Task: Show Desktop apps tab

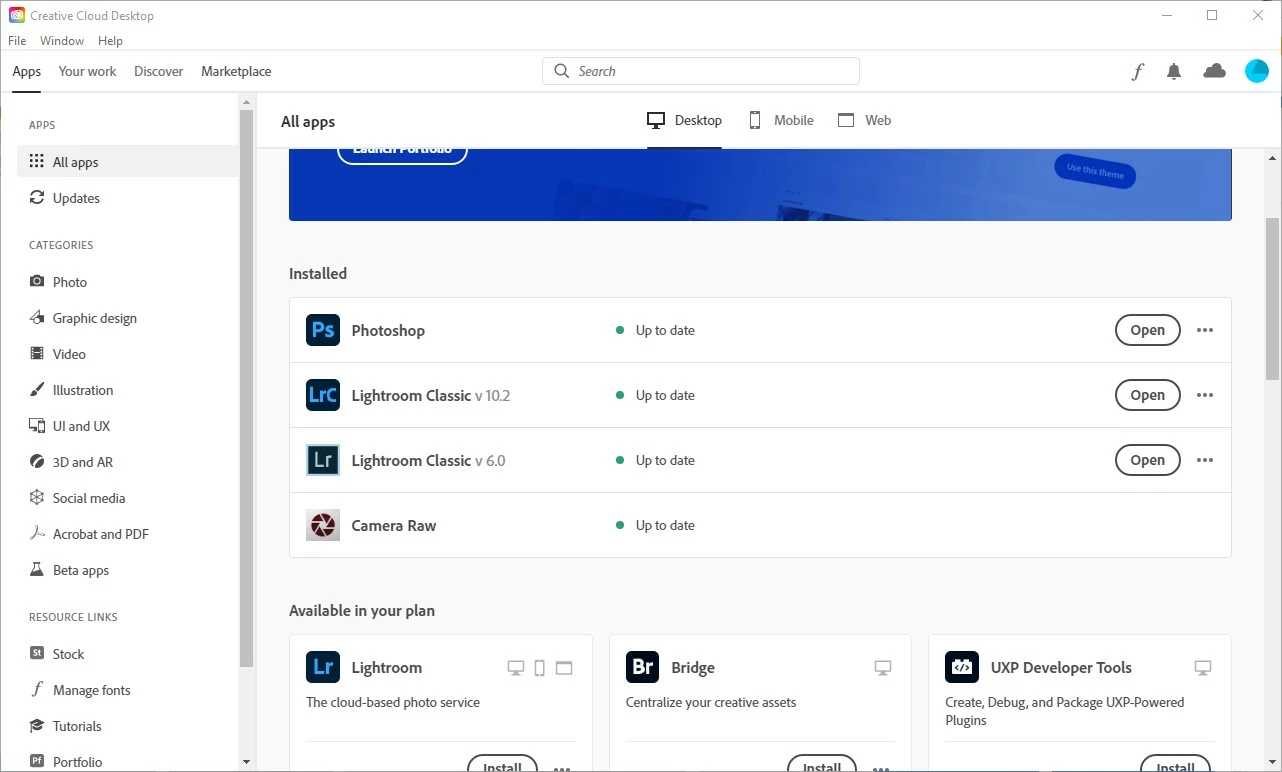Action: coord(684,120)
